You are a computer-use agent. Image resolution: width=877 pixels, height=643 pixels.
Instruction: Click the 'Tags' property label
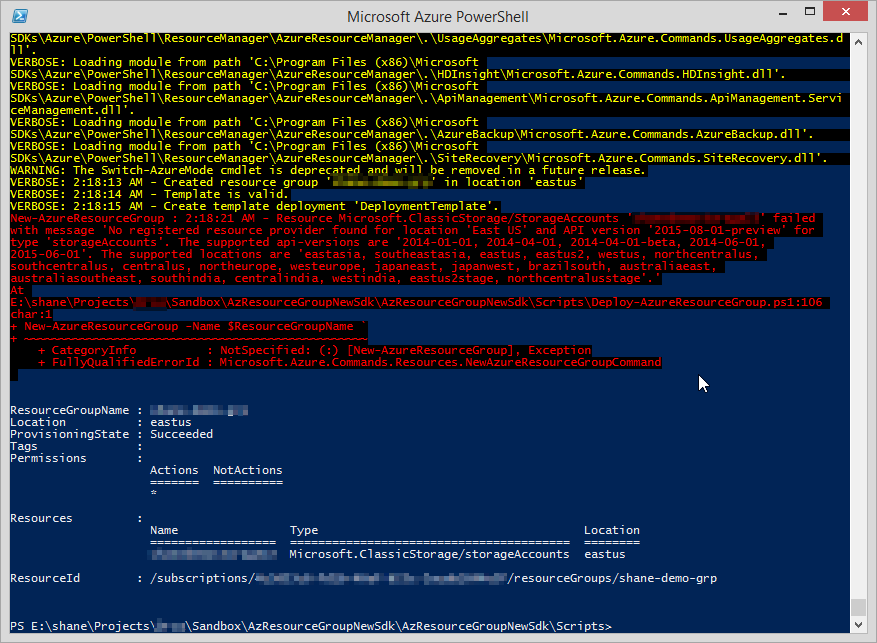(x=23, y=446)
